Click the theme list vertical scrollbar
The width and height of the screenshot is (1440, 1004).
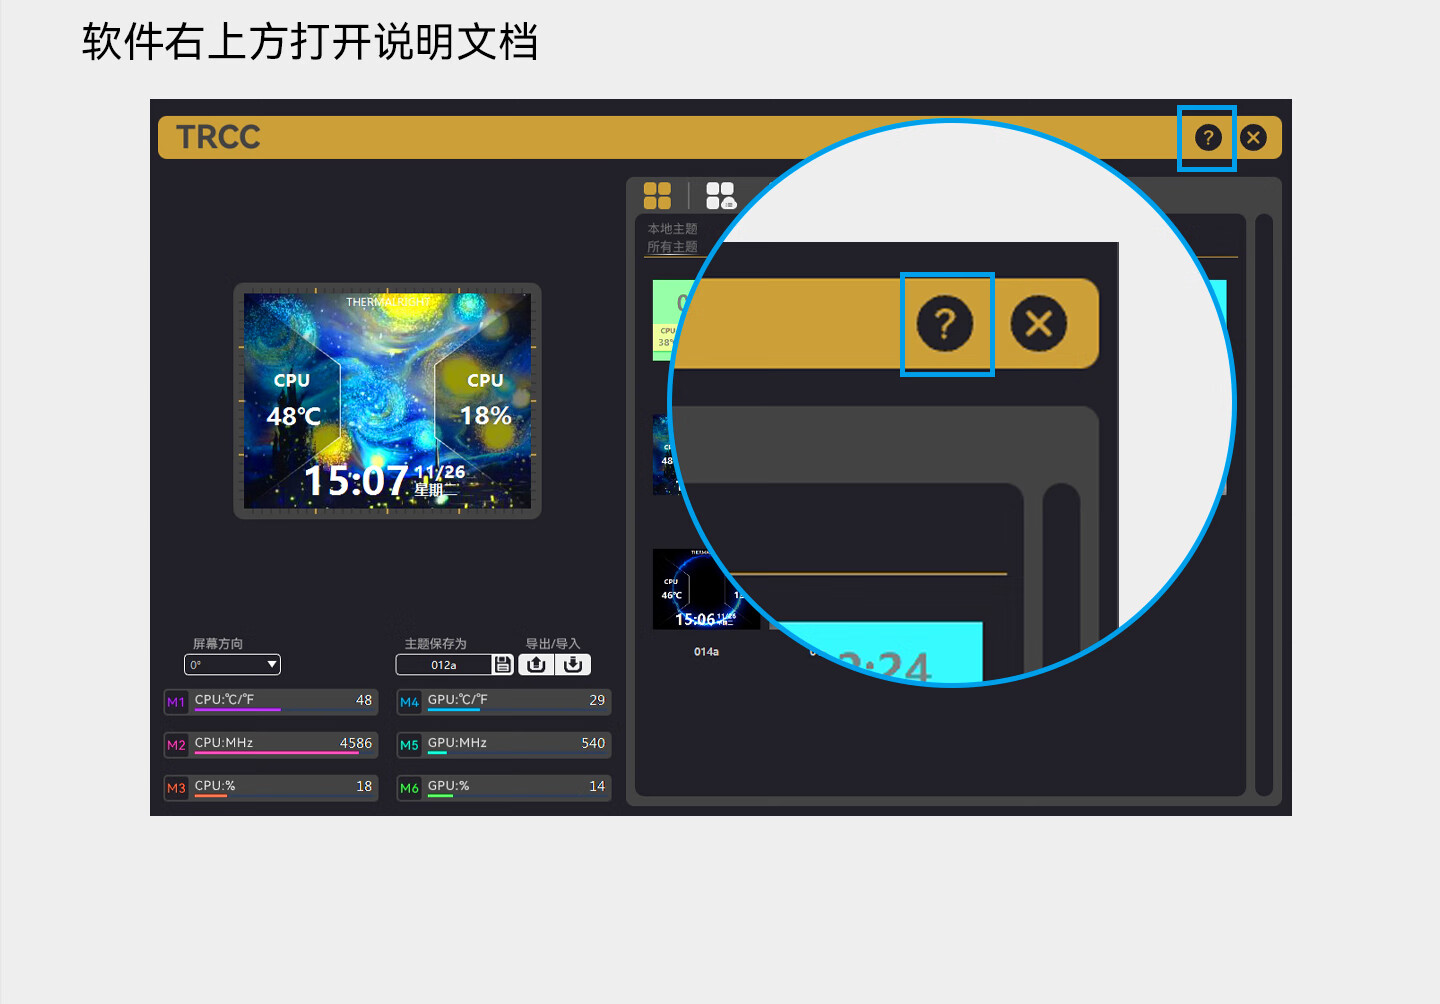click(x=1264, y=505)
